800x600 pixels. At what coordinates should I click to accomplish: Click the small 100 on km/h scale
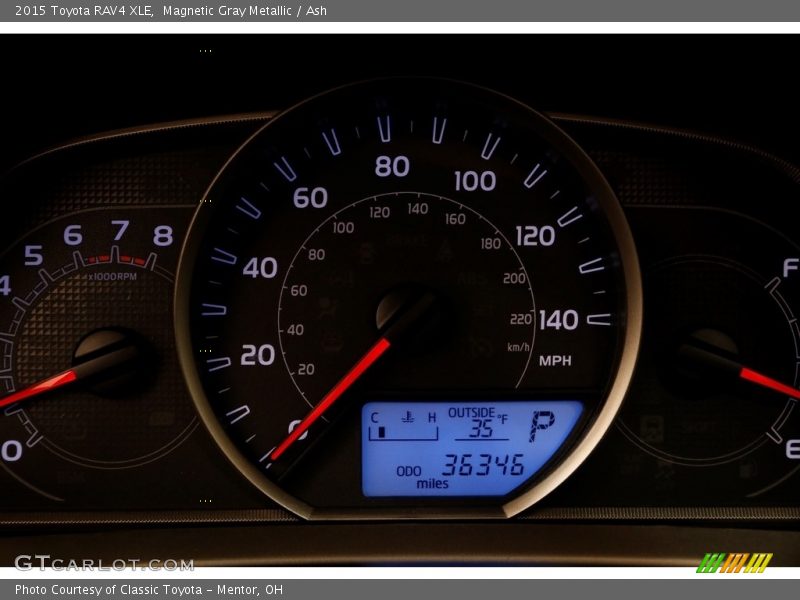(x=343, y=228)
